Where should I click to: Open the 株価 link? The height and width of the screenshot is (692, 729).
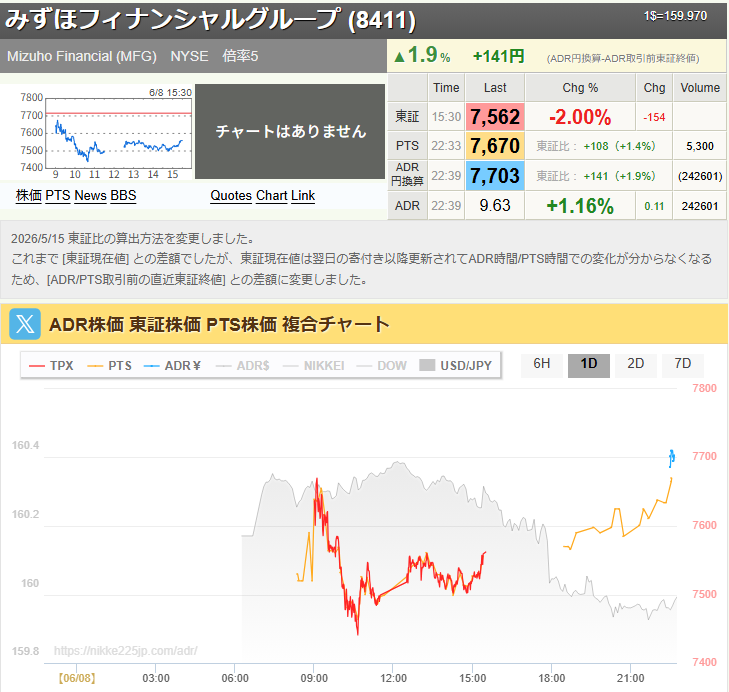click(x=29, y=195)
